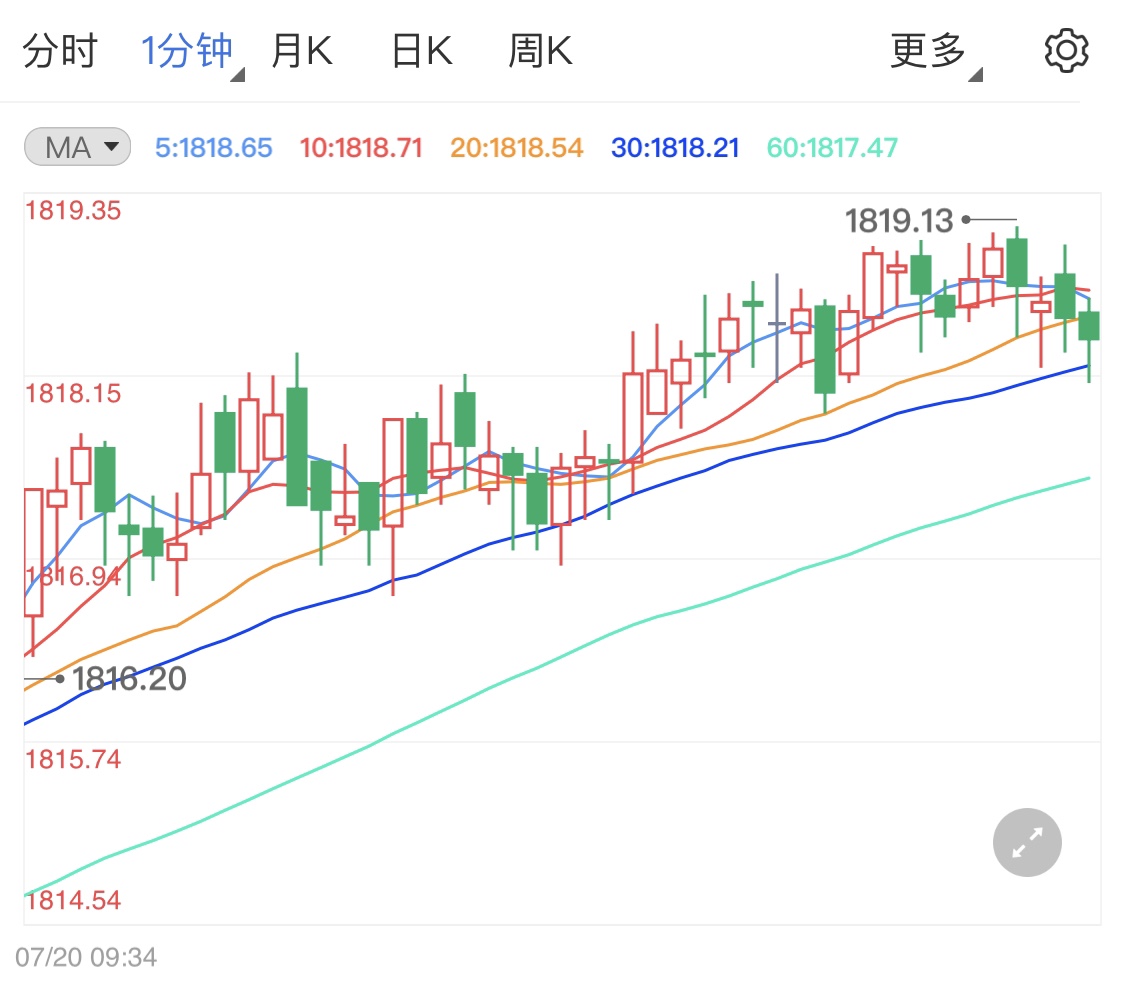Click the timestamp 07/20 09:34
1125x986 pixels.
point(86,957)
